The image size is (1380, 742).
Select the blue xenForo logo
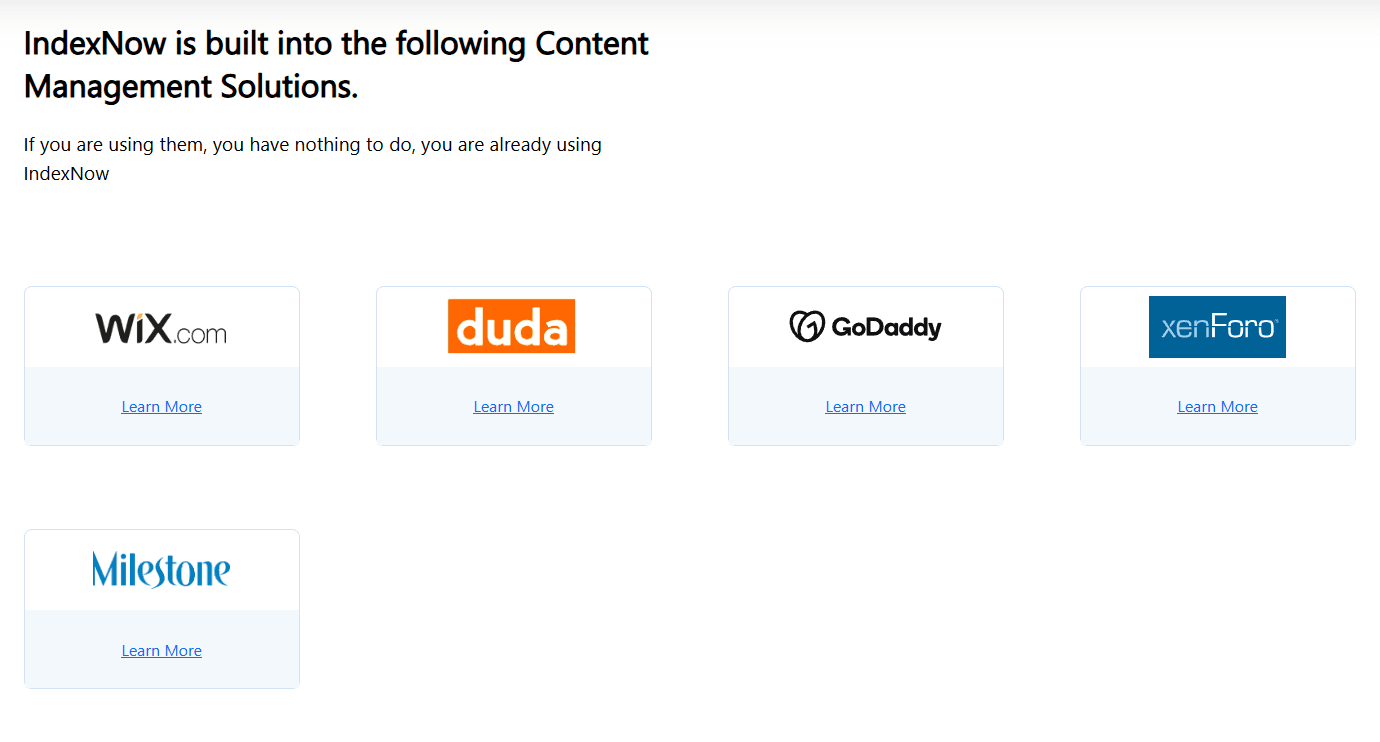pos(1217,327)
